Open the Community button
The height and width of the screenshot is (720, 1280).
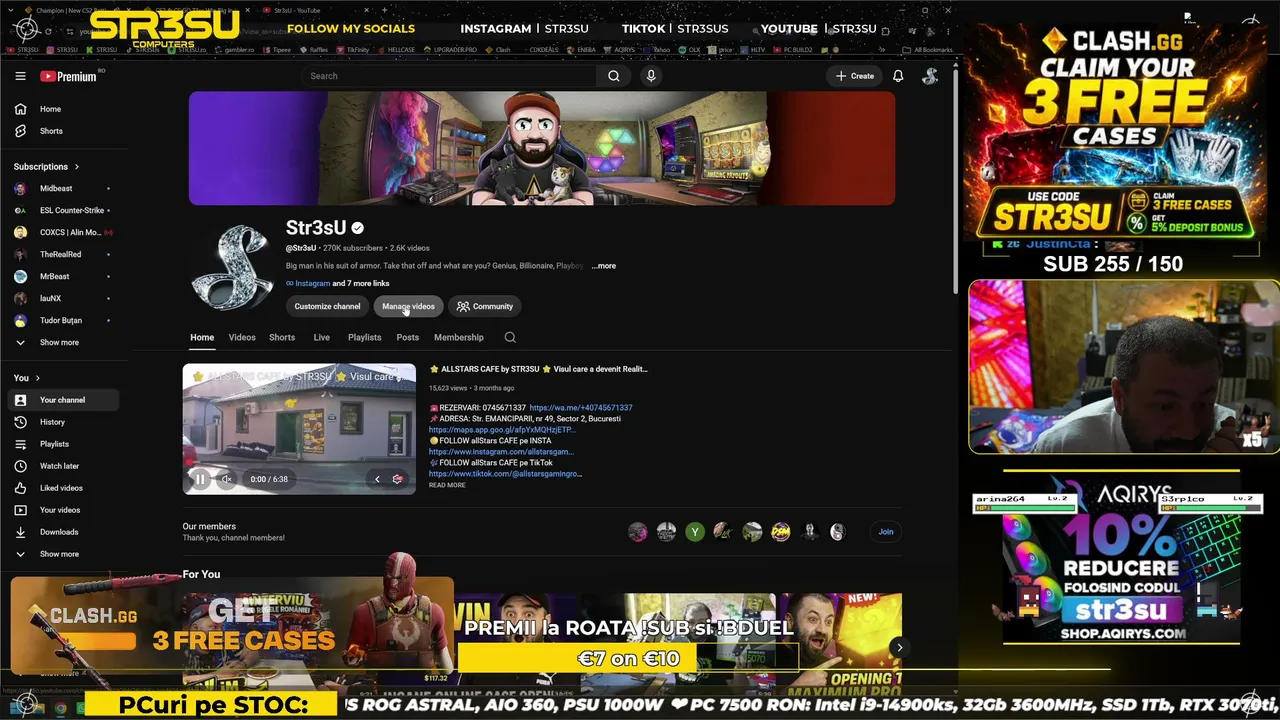point(485,306)
